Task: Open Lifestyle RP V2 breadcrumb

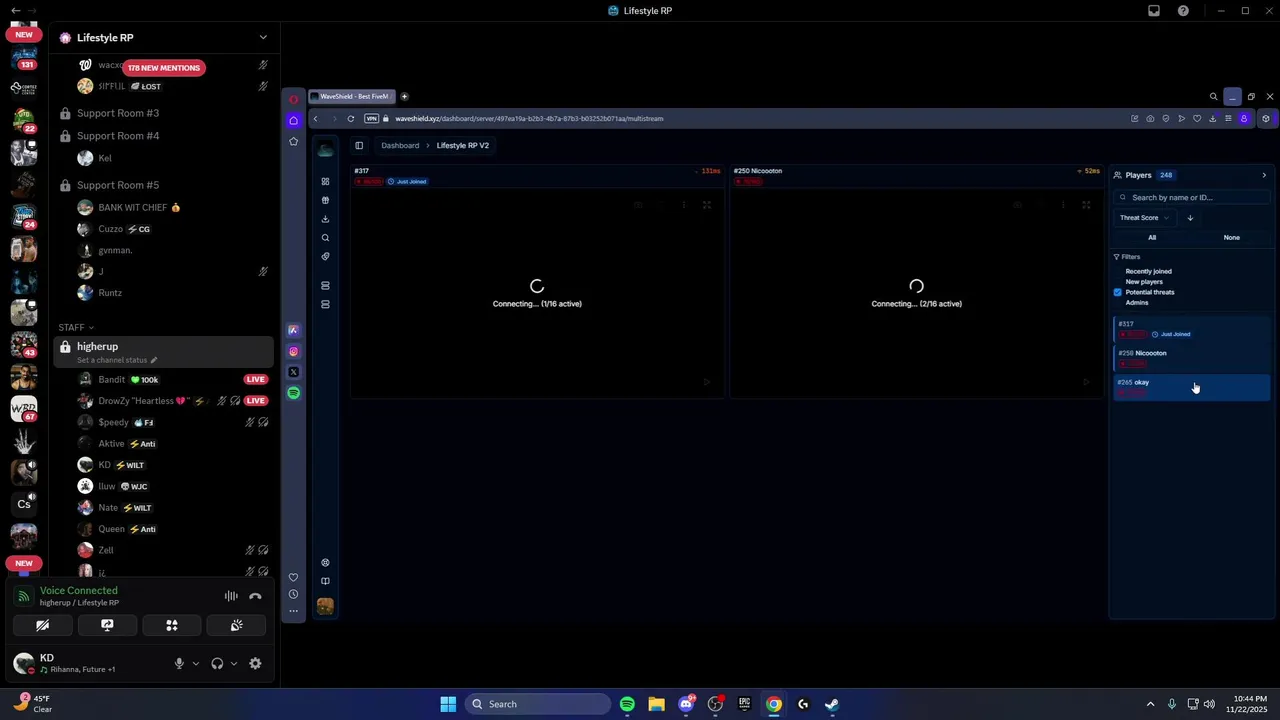Action: 462,145
